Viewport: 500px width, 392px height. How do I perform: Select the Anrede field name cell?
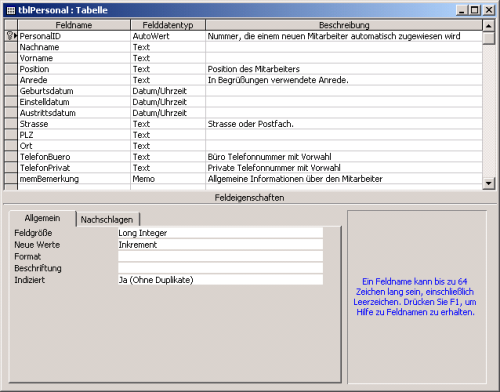click(x=74, y=80)
